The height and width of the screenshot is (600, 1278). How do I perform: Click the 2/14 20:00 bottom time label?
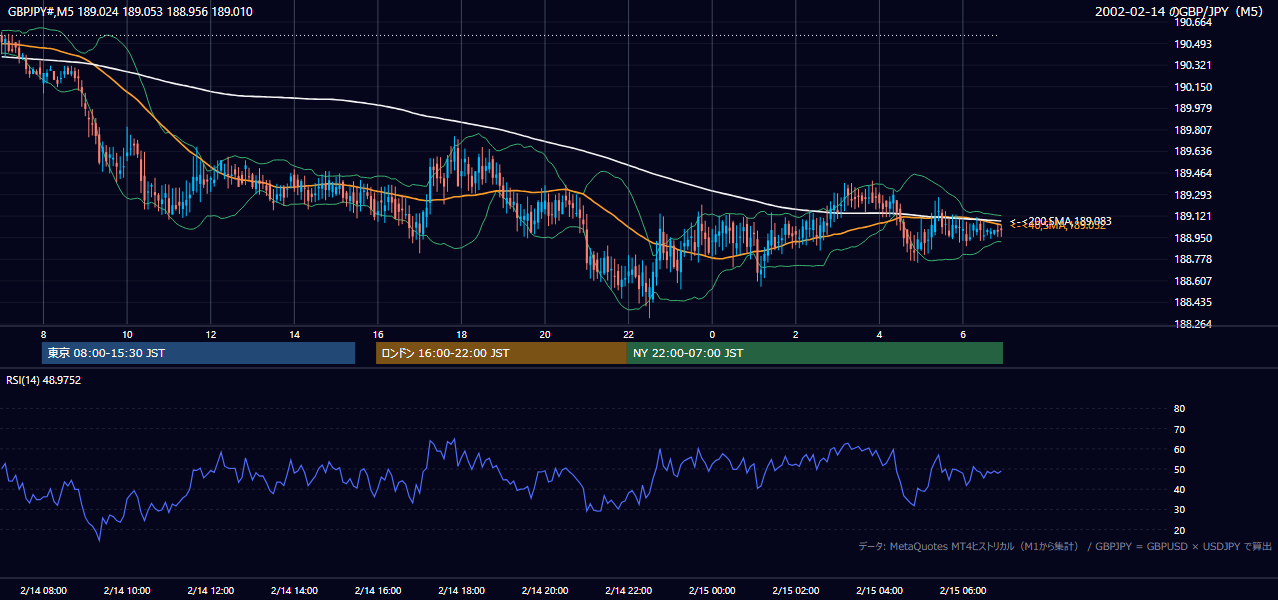click(545, 590)
